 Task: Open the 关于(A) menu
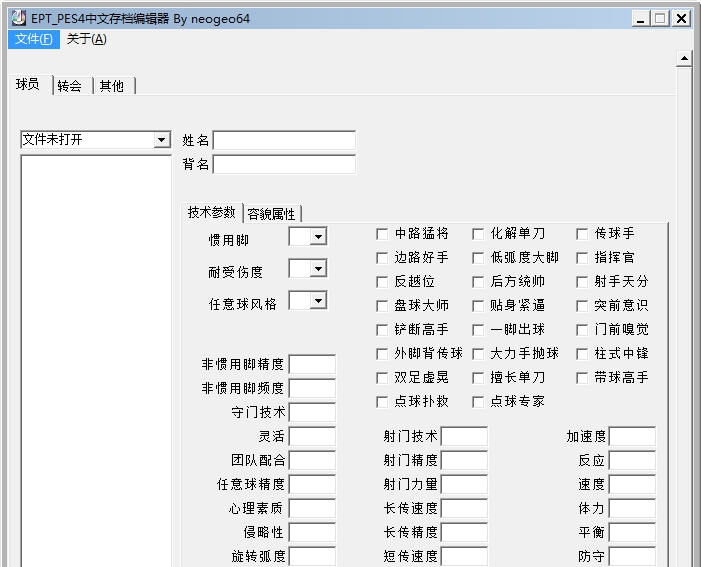(x=86, y=39)
